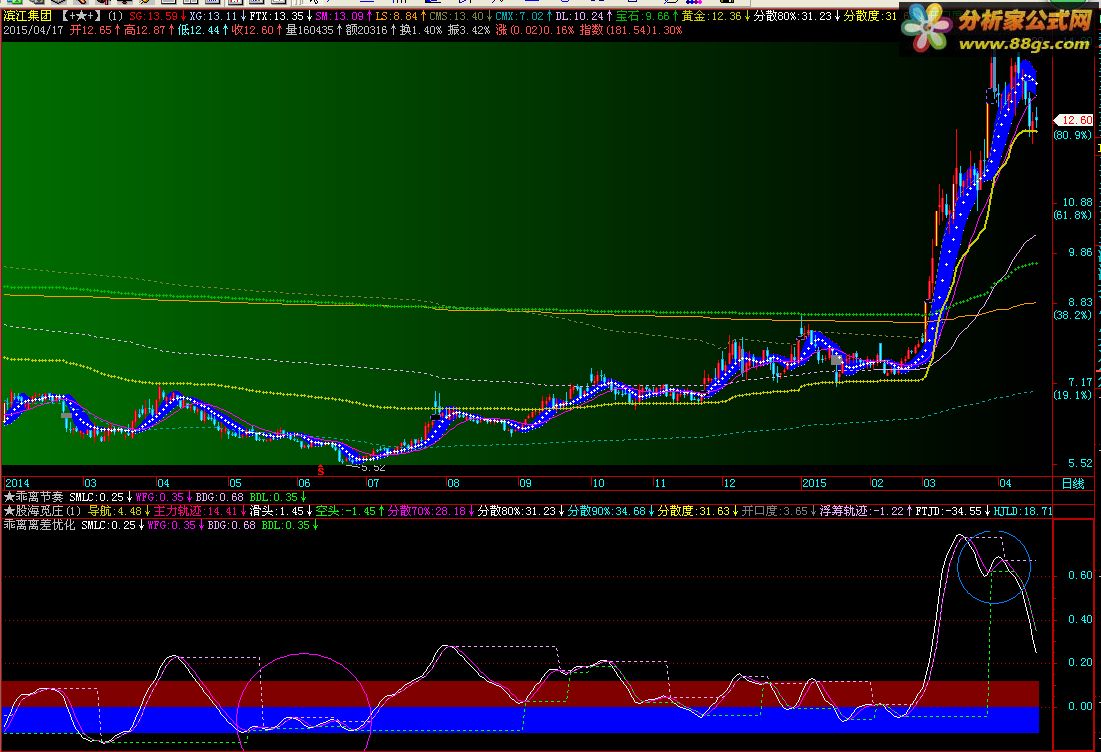Click the stock name 滨江集团

(x=27, y=15)
